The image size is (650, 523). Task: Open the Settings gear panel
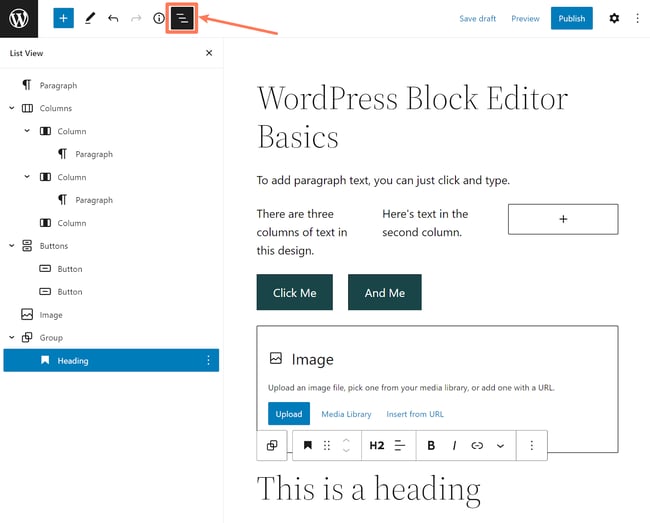(x=614, y=18)
